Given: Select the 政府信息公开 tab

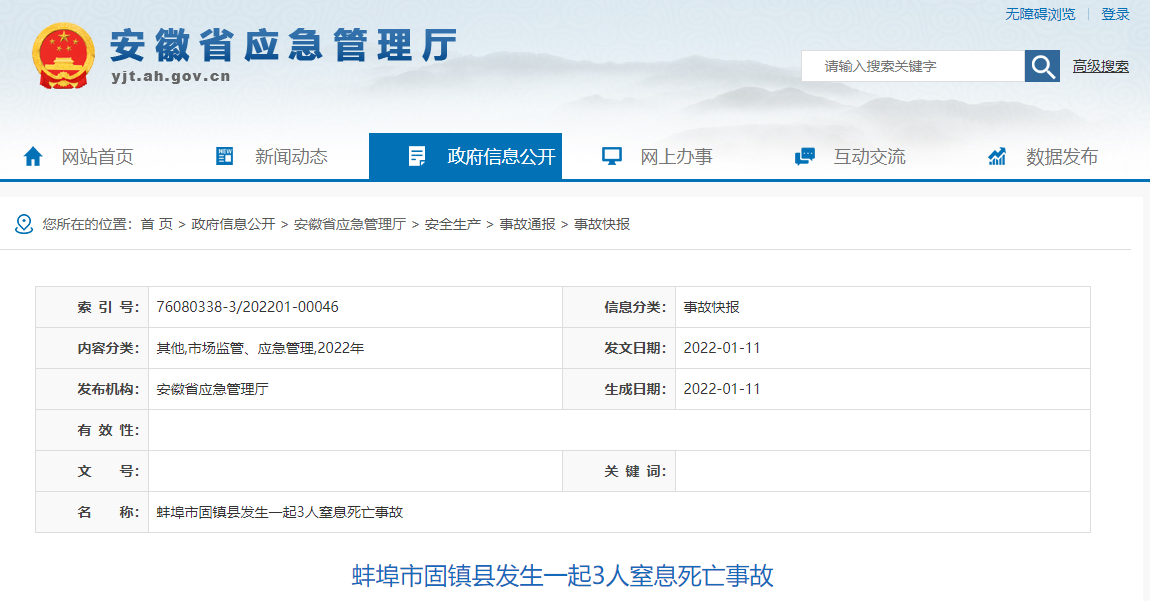Looking at the screenshot, I should pyautogui.click(x=465, y=156).
